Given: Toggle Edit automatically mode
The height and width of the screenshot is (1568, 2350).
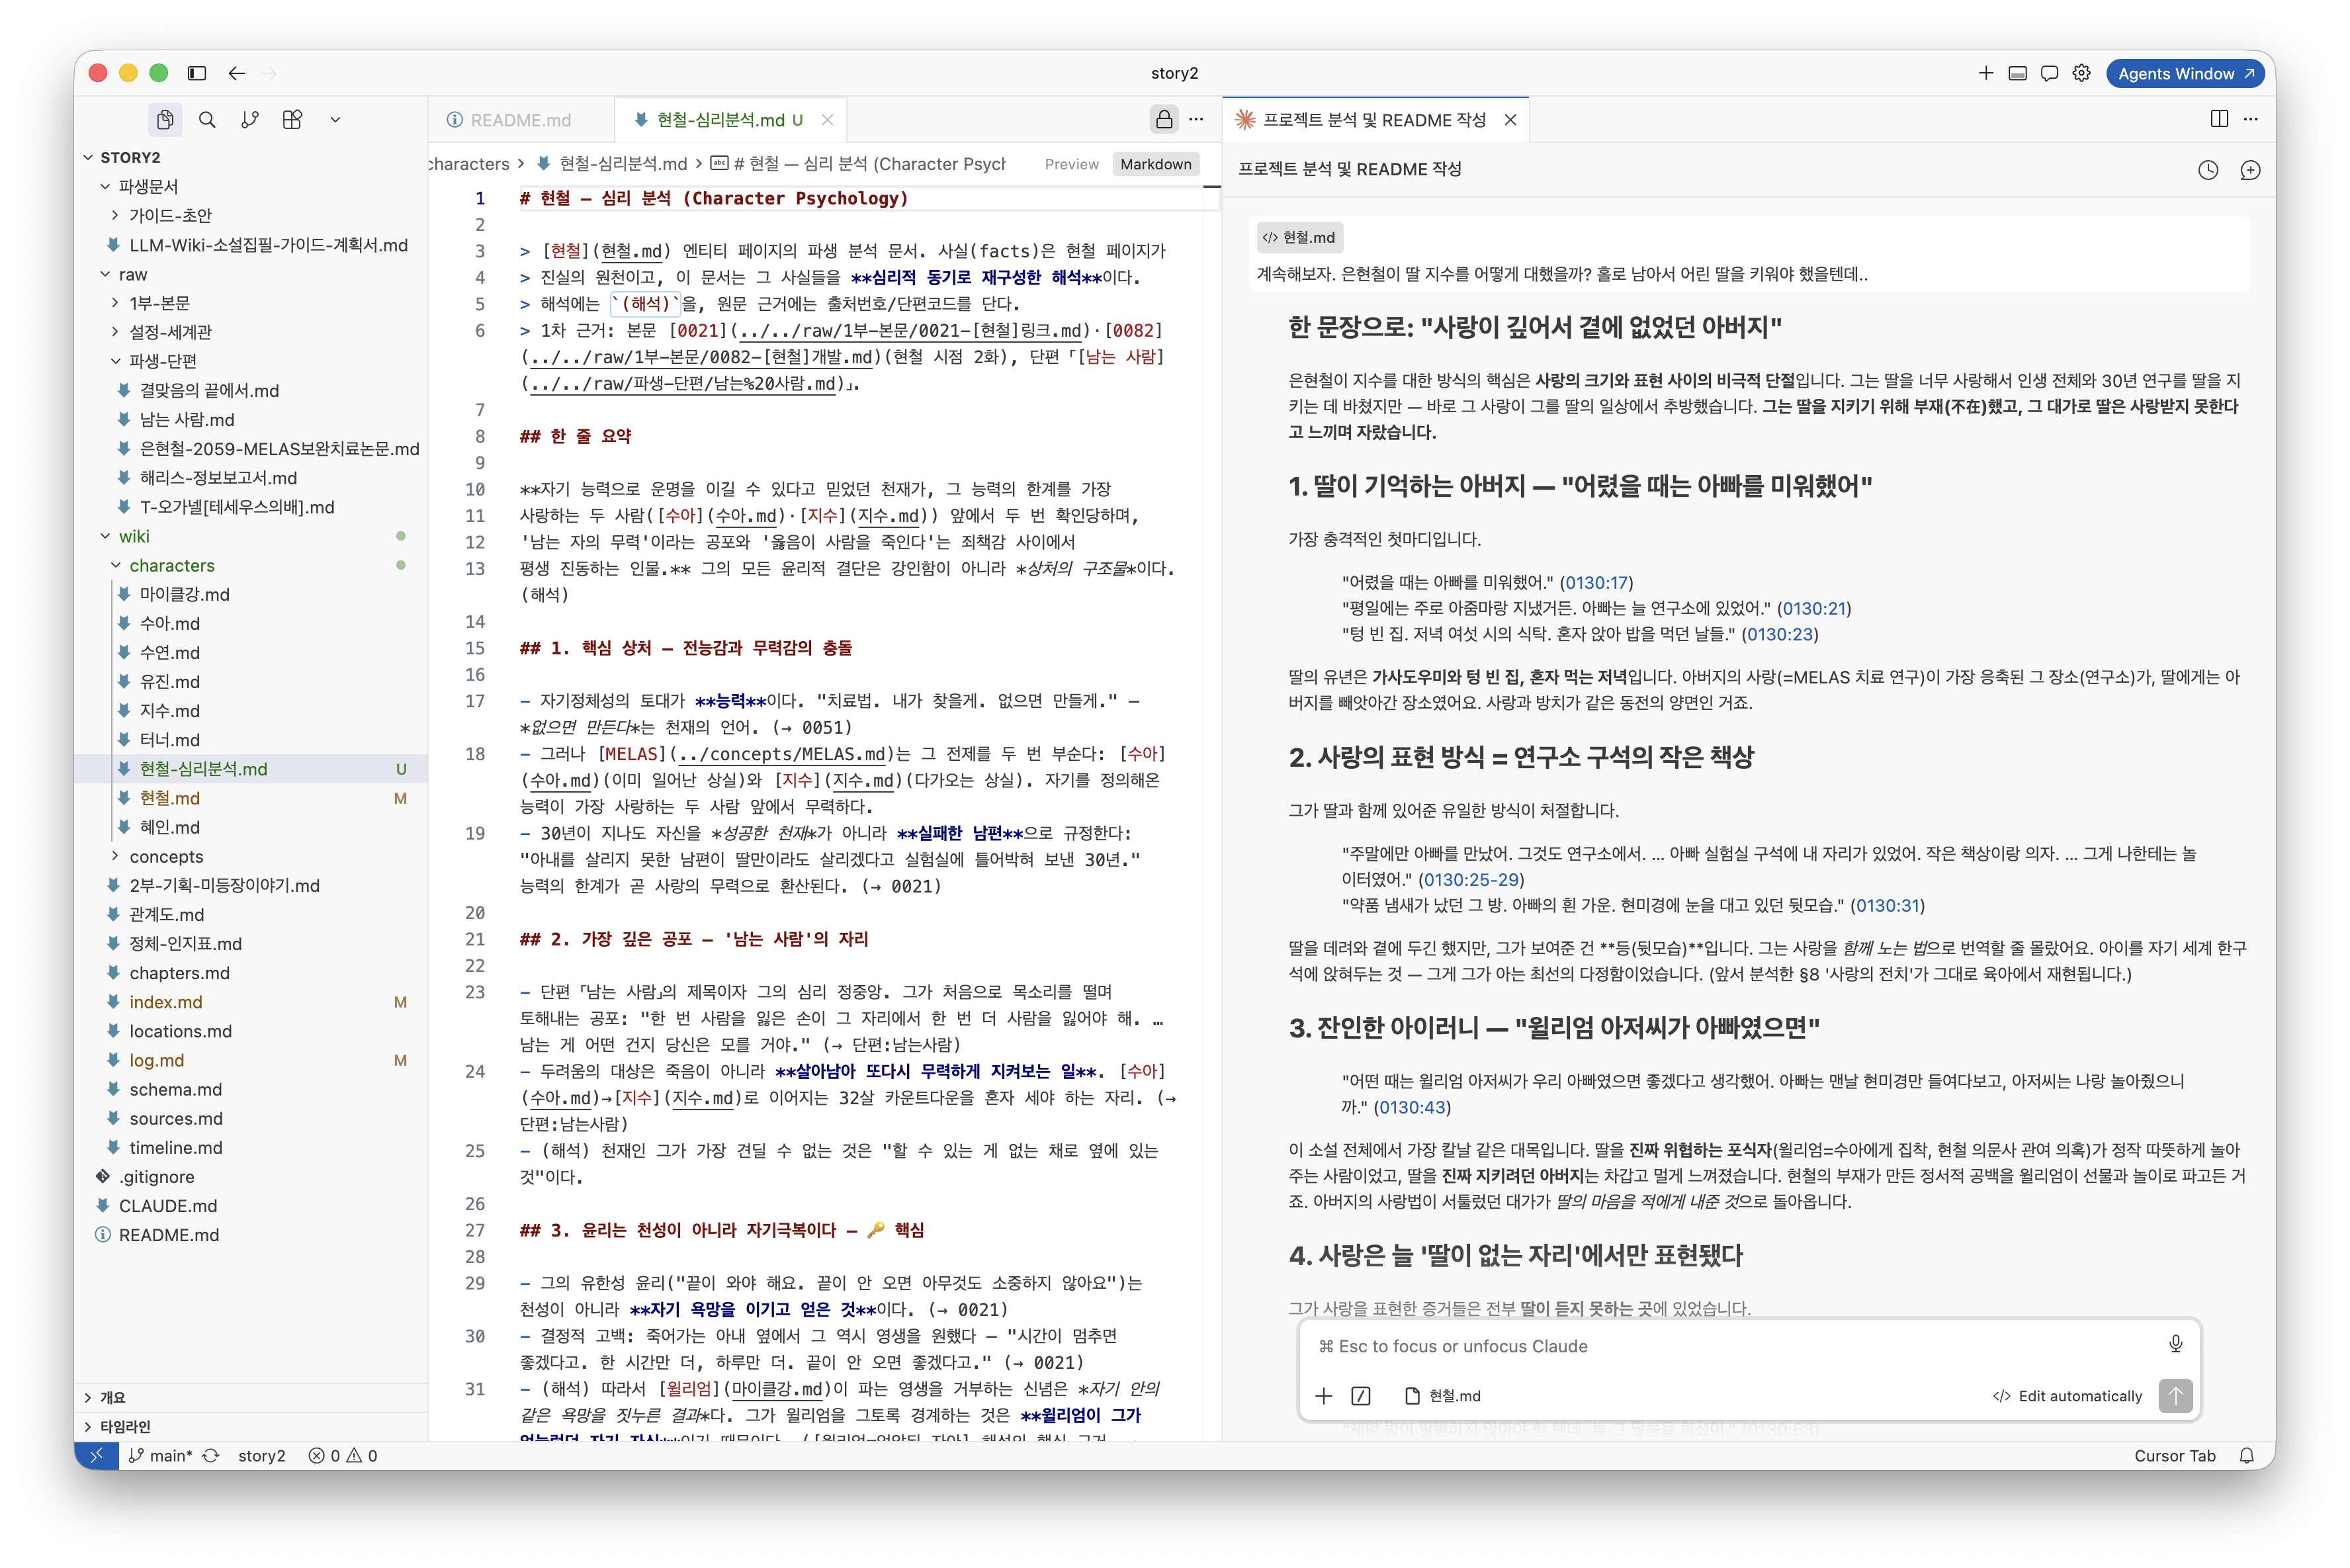Looking at the screenshot, I should (x=2067, y=1396).
